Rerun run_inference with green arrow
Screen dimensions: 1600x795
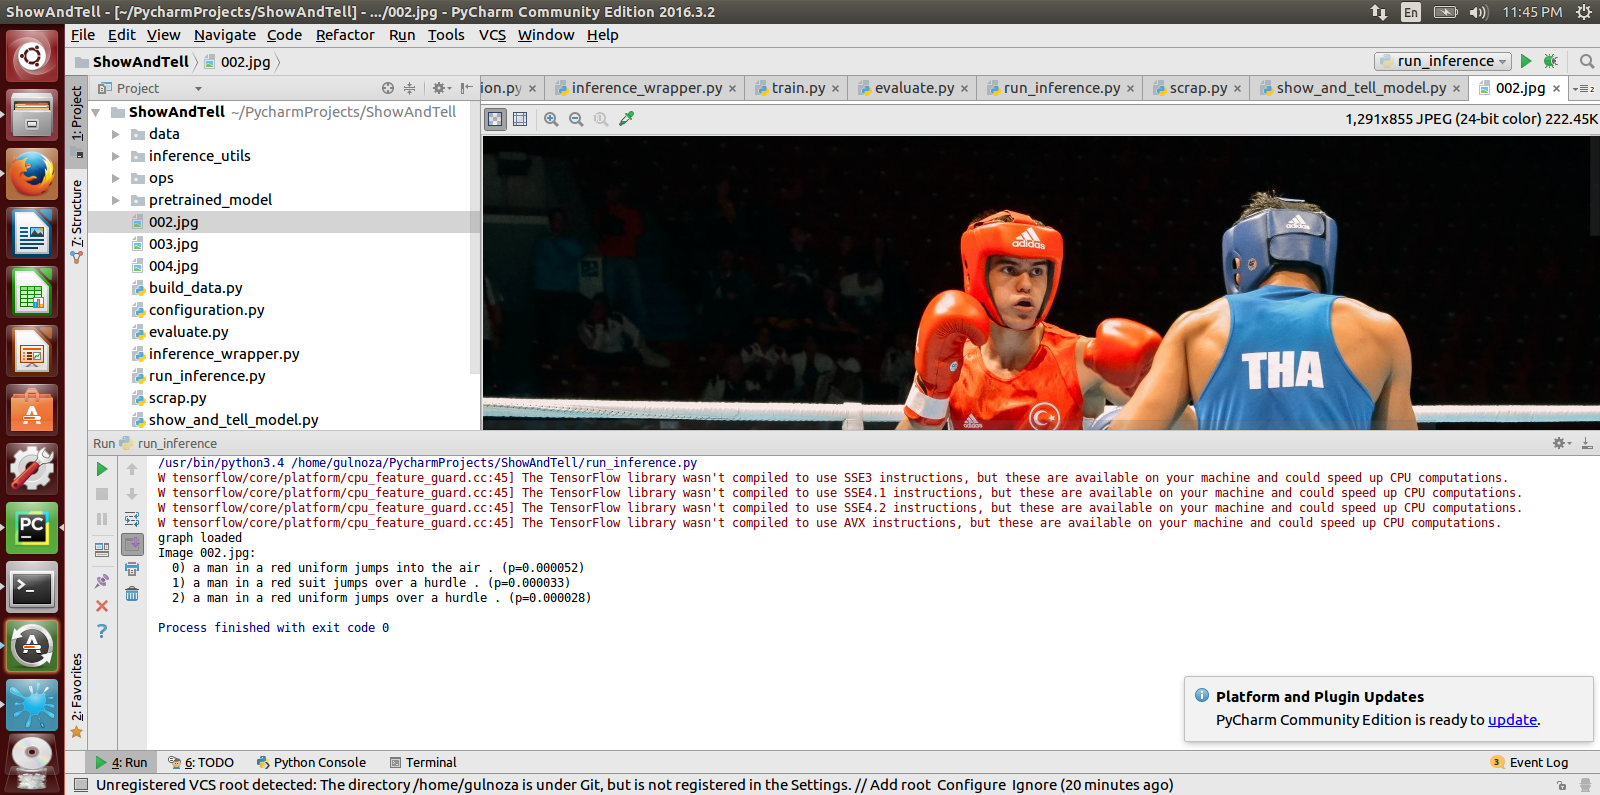(x=102, y=469)
